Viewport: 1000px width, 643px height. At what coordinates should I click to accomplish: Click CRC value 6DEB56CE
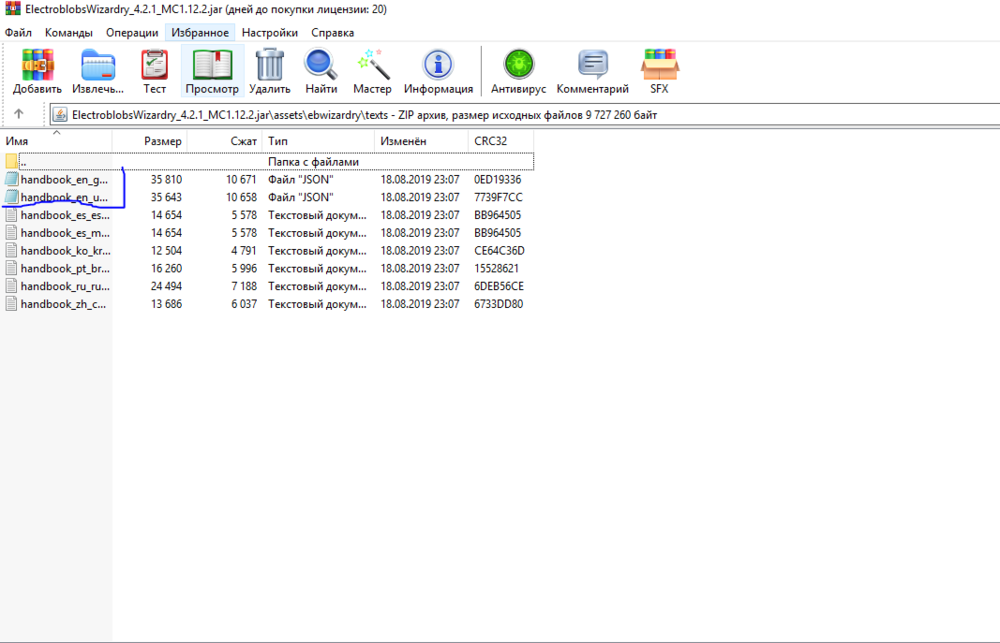[499, 286]
